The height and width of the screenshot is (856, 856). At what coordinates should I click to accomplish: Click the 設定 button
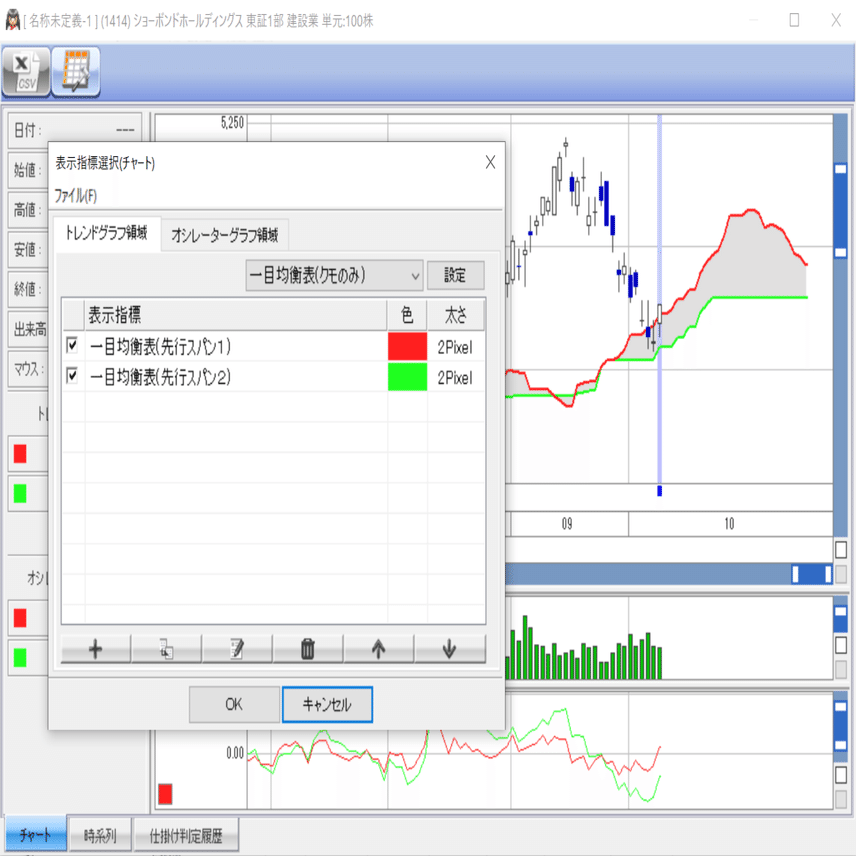tap(455, 275)
